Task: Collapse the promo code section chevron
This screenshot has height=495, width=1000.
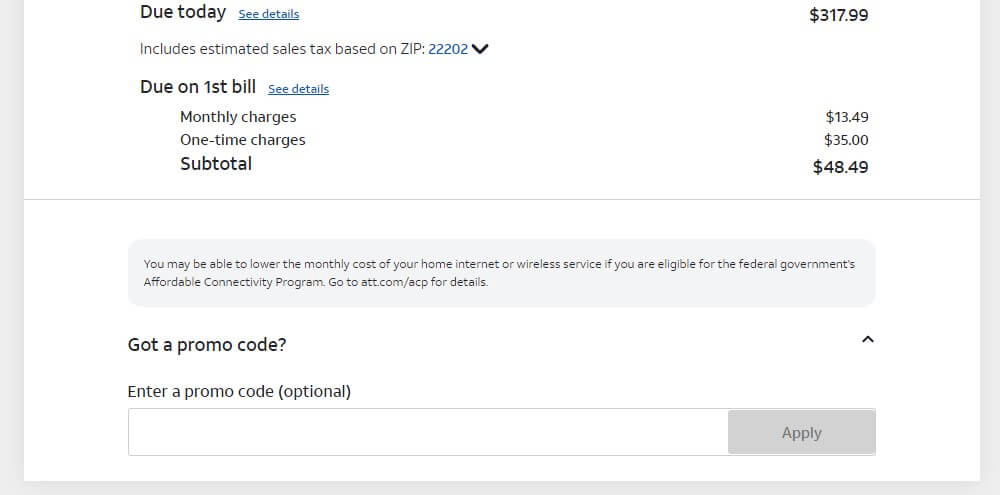Action: click(867, 340)
